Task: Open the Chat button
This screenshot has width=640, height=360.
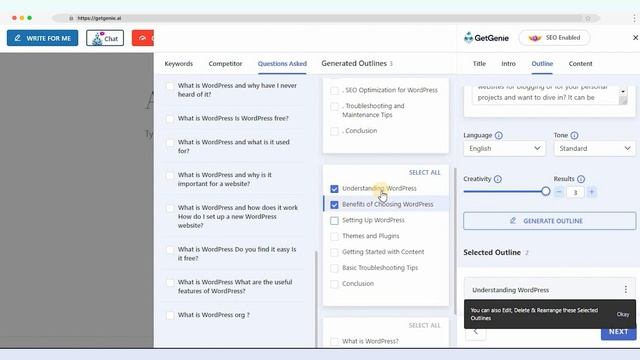Action: [105, 38]
